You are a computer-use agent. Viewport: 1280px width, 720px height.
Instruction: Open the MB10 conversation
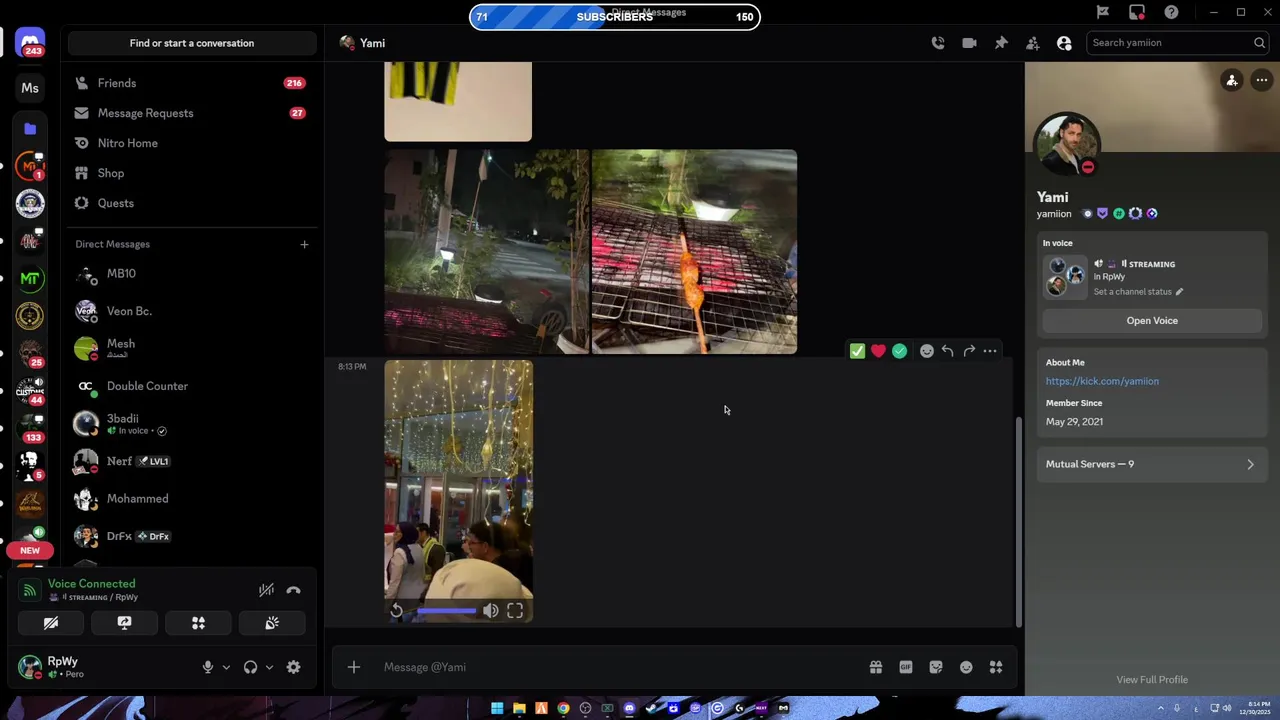192,274
